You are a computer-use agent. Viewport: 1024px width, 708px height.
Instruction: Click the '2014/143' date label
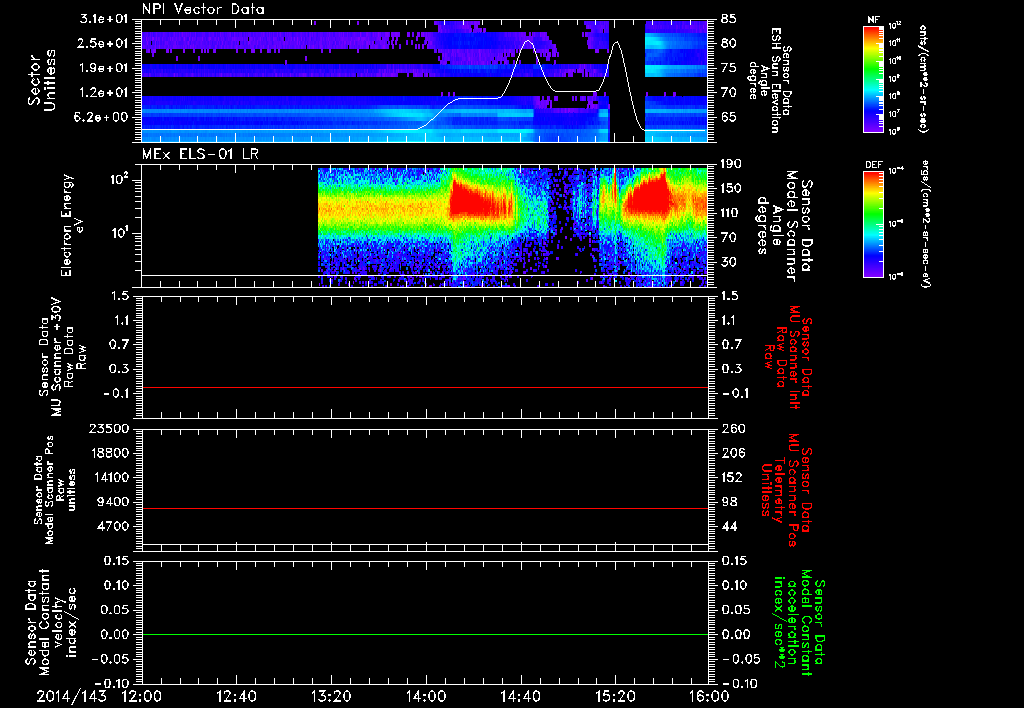(71, 696)
